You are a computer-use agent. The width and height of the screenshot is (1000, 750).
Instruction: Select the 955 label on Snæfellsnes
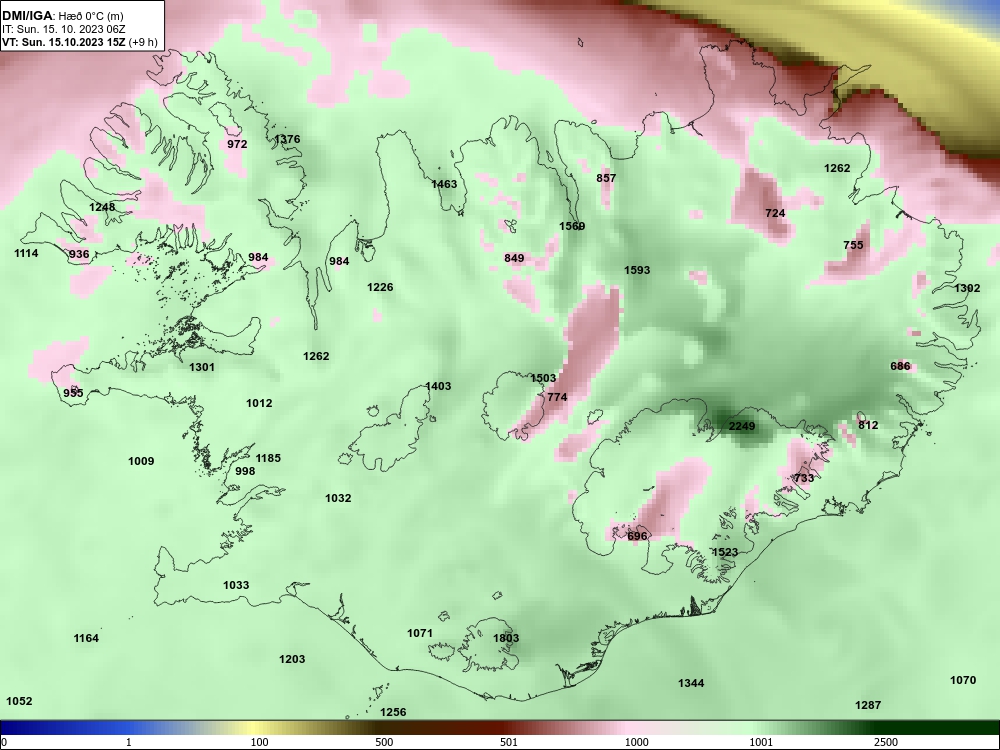73,393
